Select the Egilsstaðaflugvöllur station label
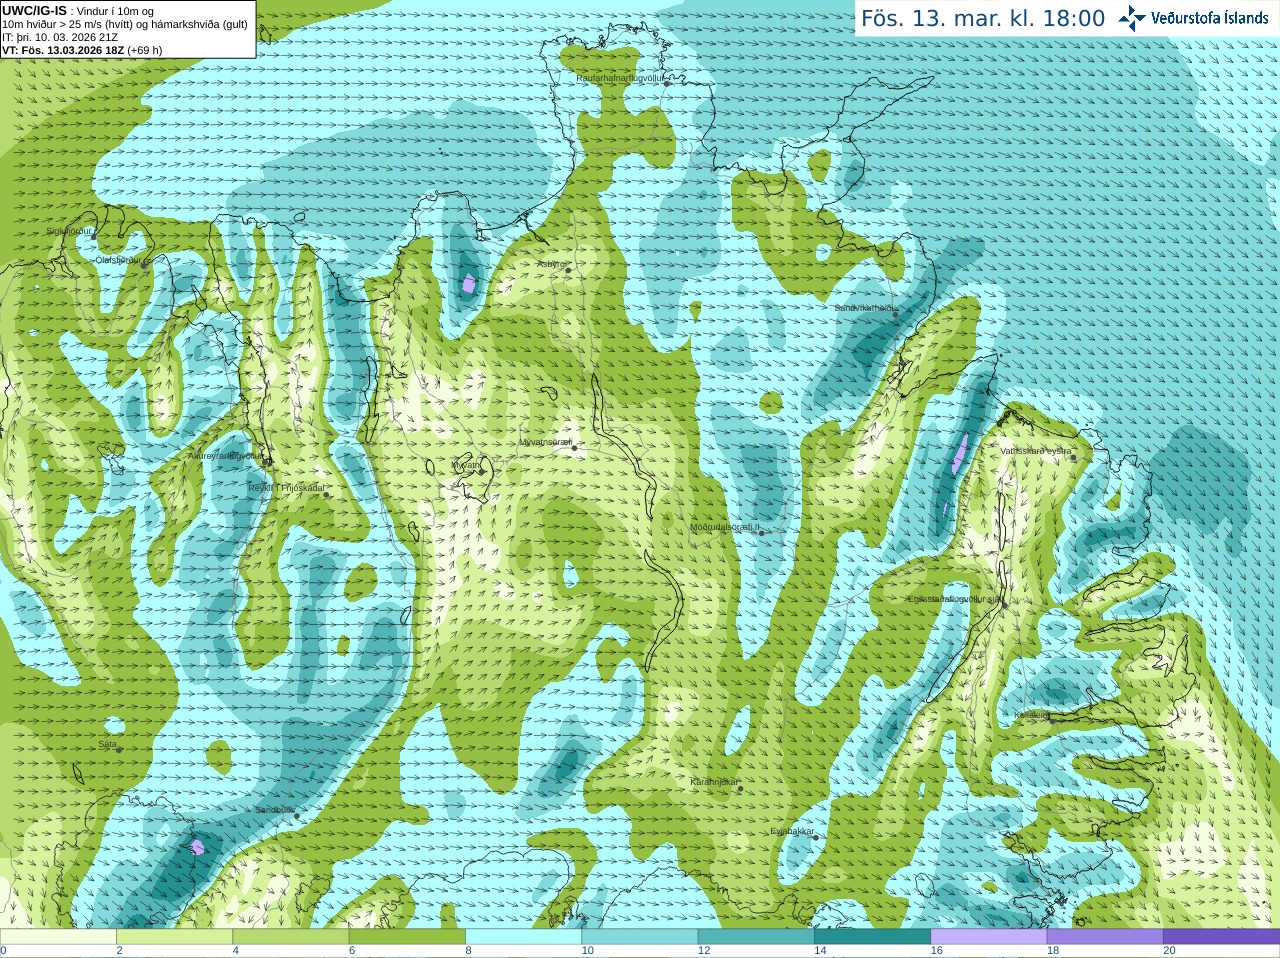The width and height of the screenshot is (1280, 958). point(955,599)
